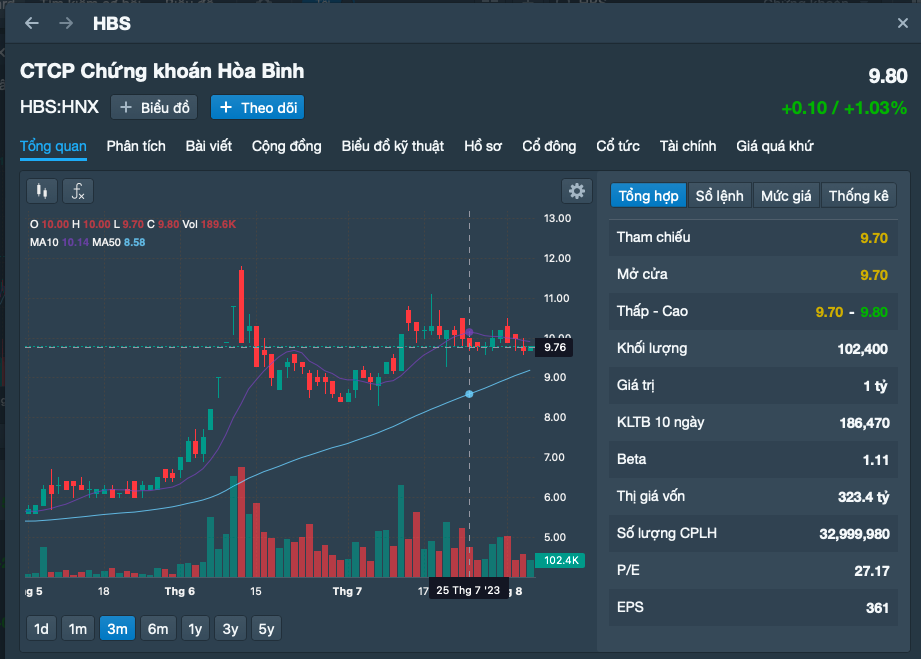Screen dimensions: 921x659
Task: Open the Bài viết tab
Action: pyautogui.click(x=209, y=146)
